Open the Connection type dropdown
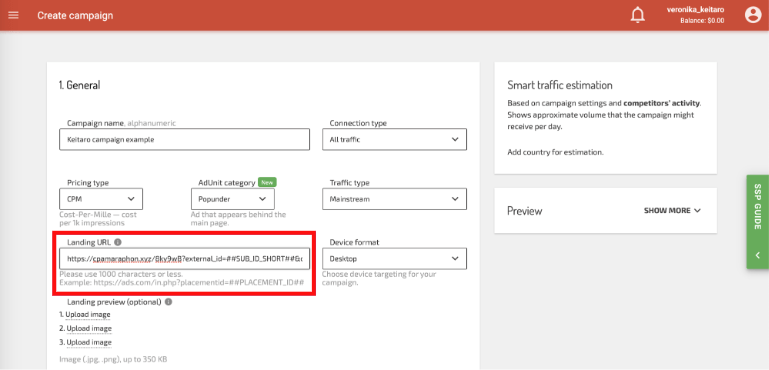769x370 pixels. (394, 139)
